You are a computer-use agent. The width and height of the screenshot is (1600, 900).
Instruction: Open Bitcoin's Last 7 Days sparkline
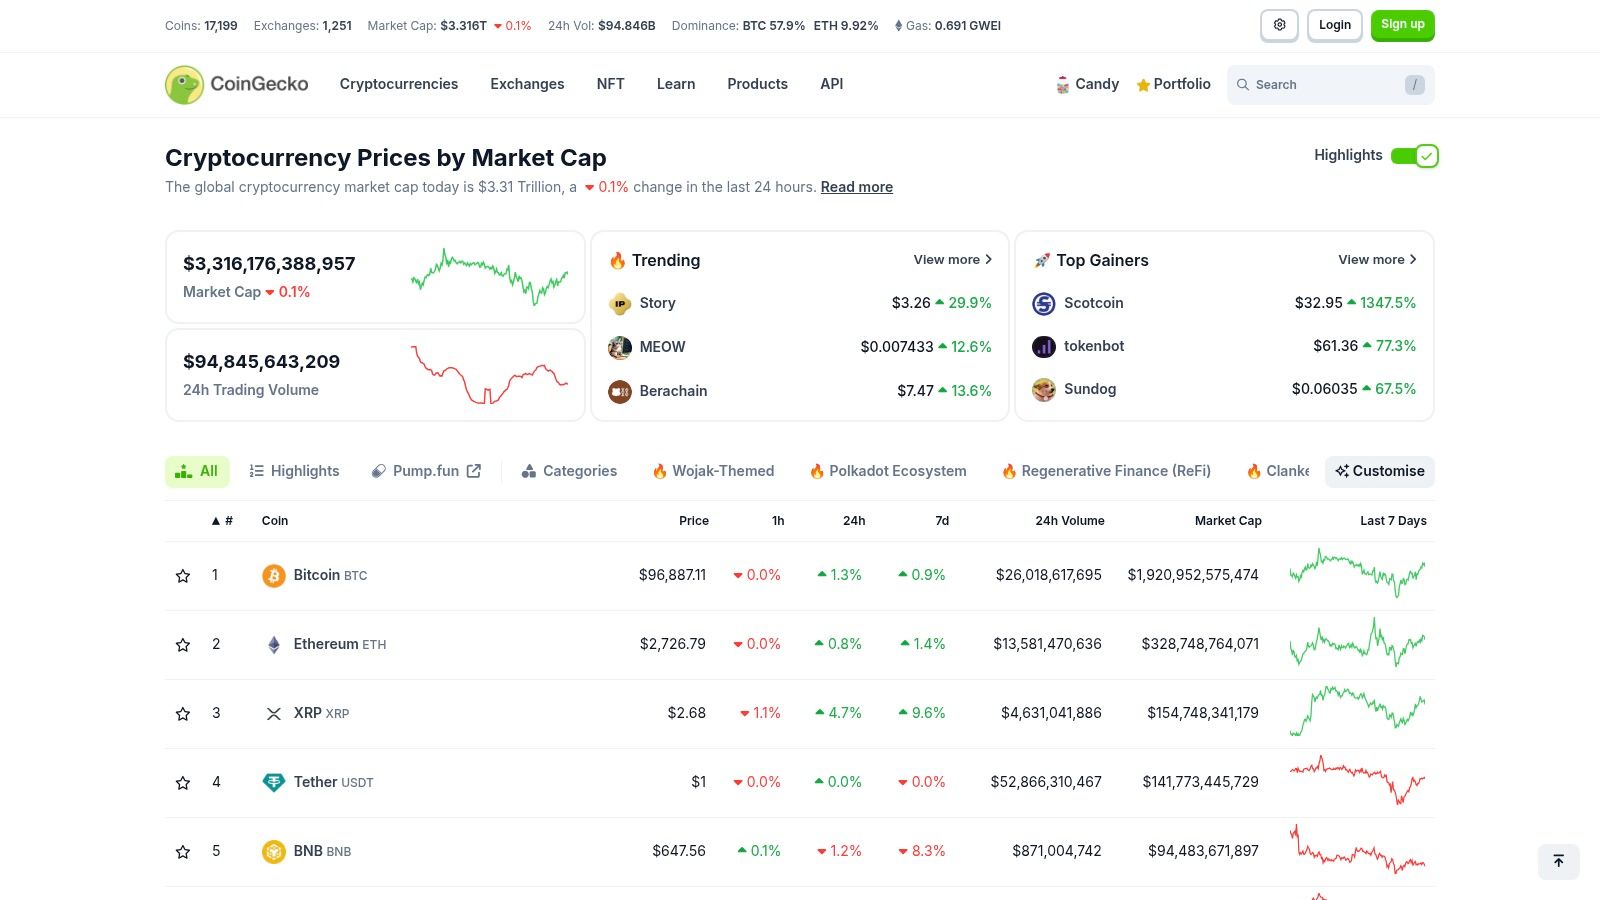pyautogui.click(x=1357, y=574)
